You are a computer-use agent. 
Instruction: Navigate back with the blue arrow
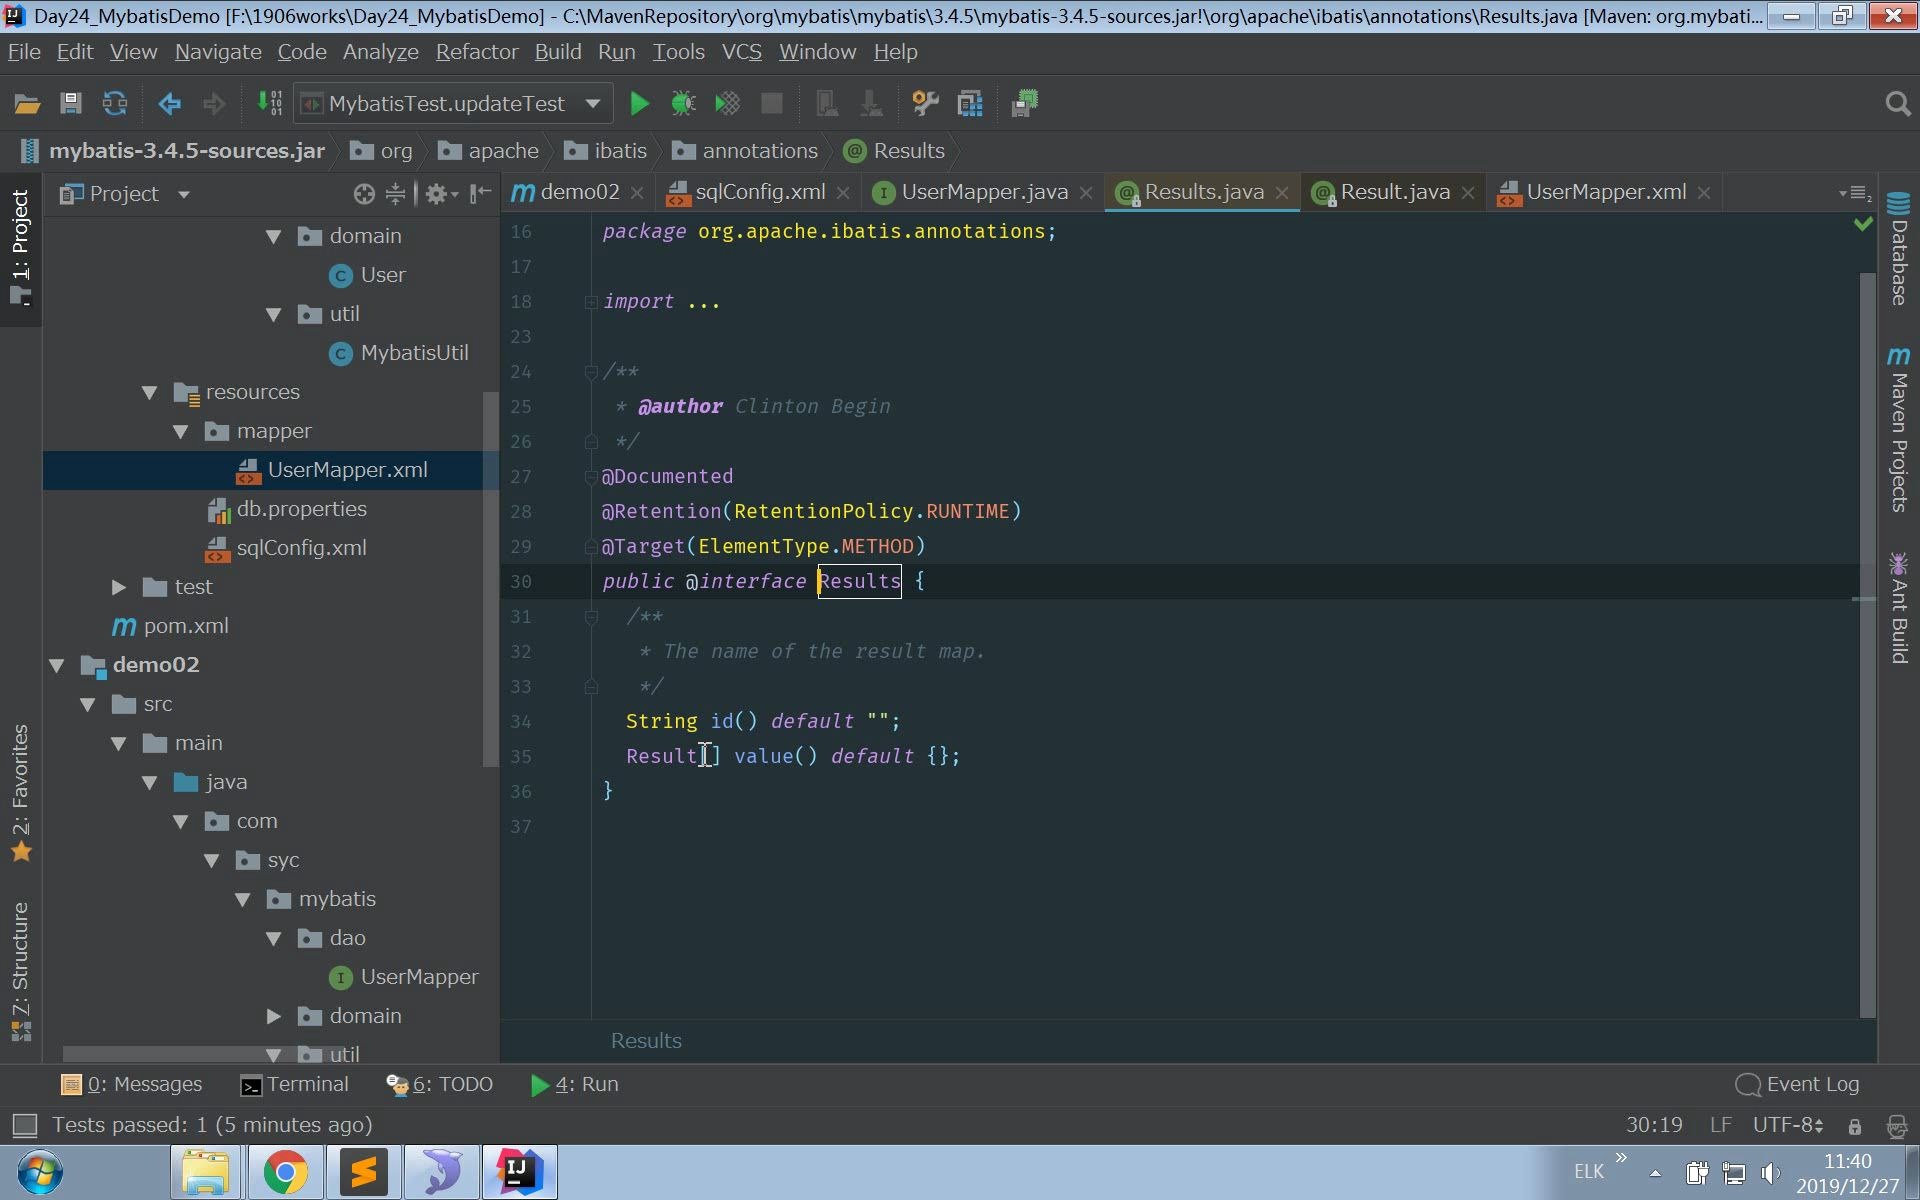169,103
